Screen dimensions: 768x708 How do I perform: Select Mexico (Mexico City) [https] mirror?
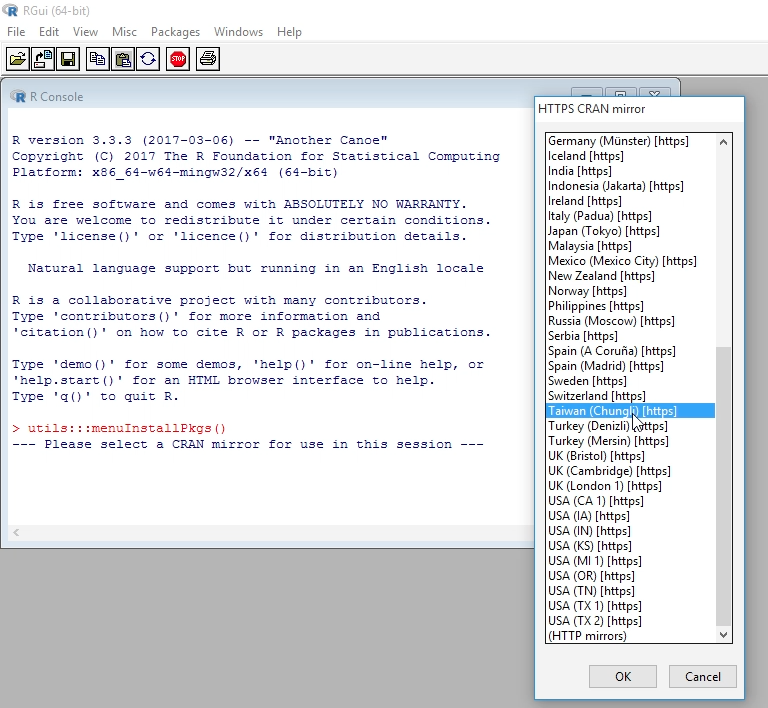coord(630,261)
